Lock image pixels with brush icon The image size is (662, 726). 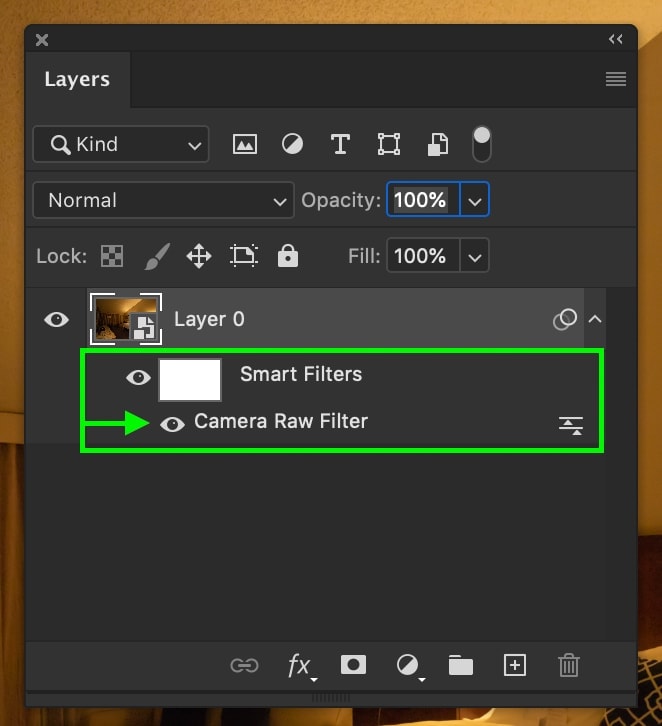[156, 256]
